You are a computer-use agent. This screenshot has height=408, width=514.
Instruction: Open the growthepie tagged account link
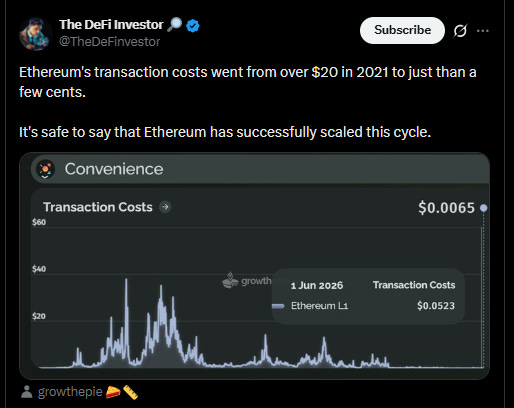tap(70, 392)
